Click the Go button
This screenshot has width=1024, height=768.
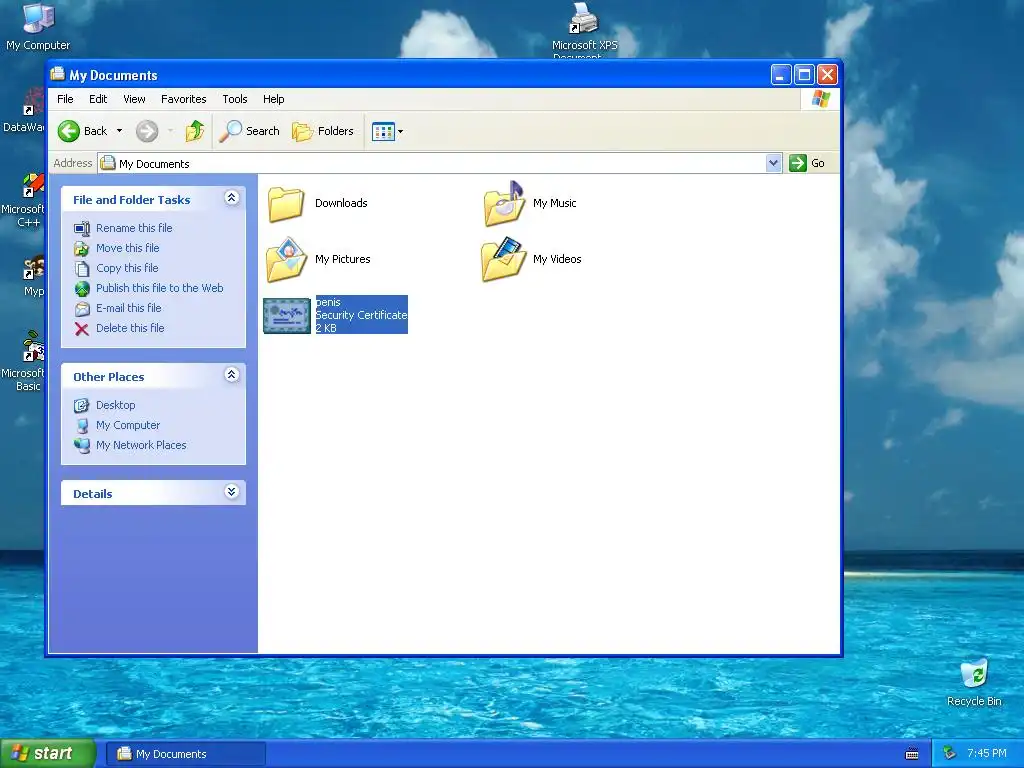pyautogui.click(x=807, y=163)
